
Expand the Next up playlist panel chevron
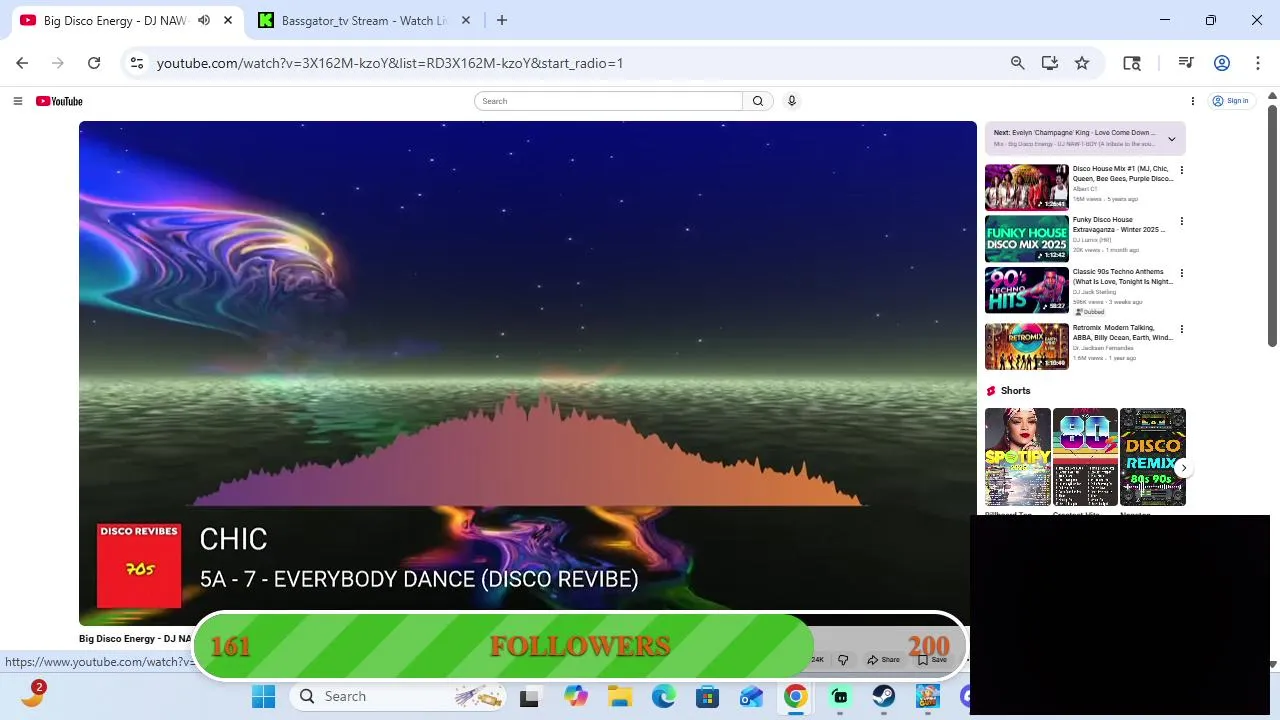(x=1172, y=139)
